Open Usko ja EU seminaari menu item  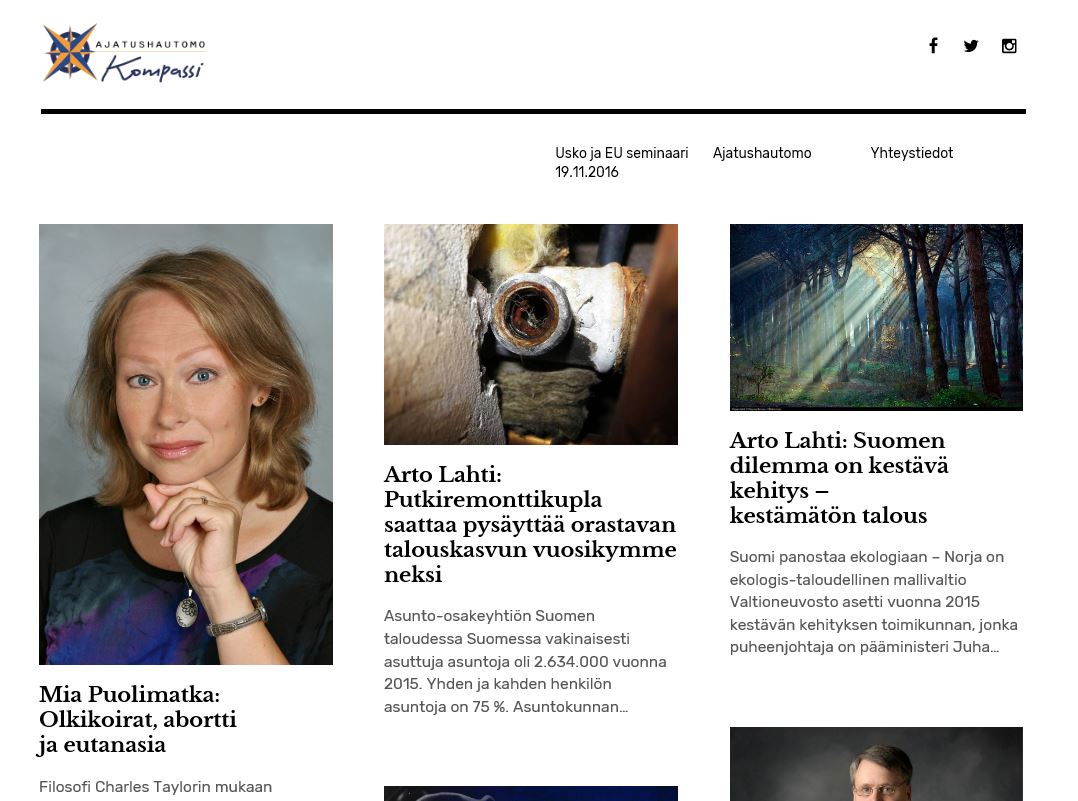pos(622,162)
